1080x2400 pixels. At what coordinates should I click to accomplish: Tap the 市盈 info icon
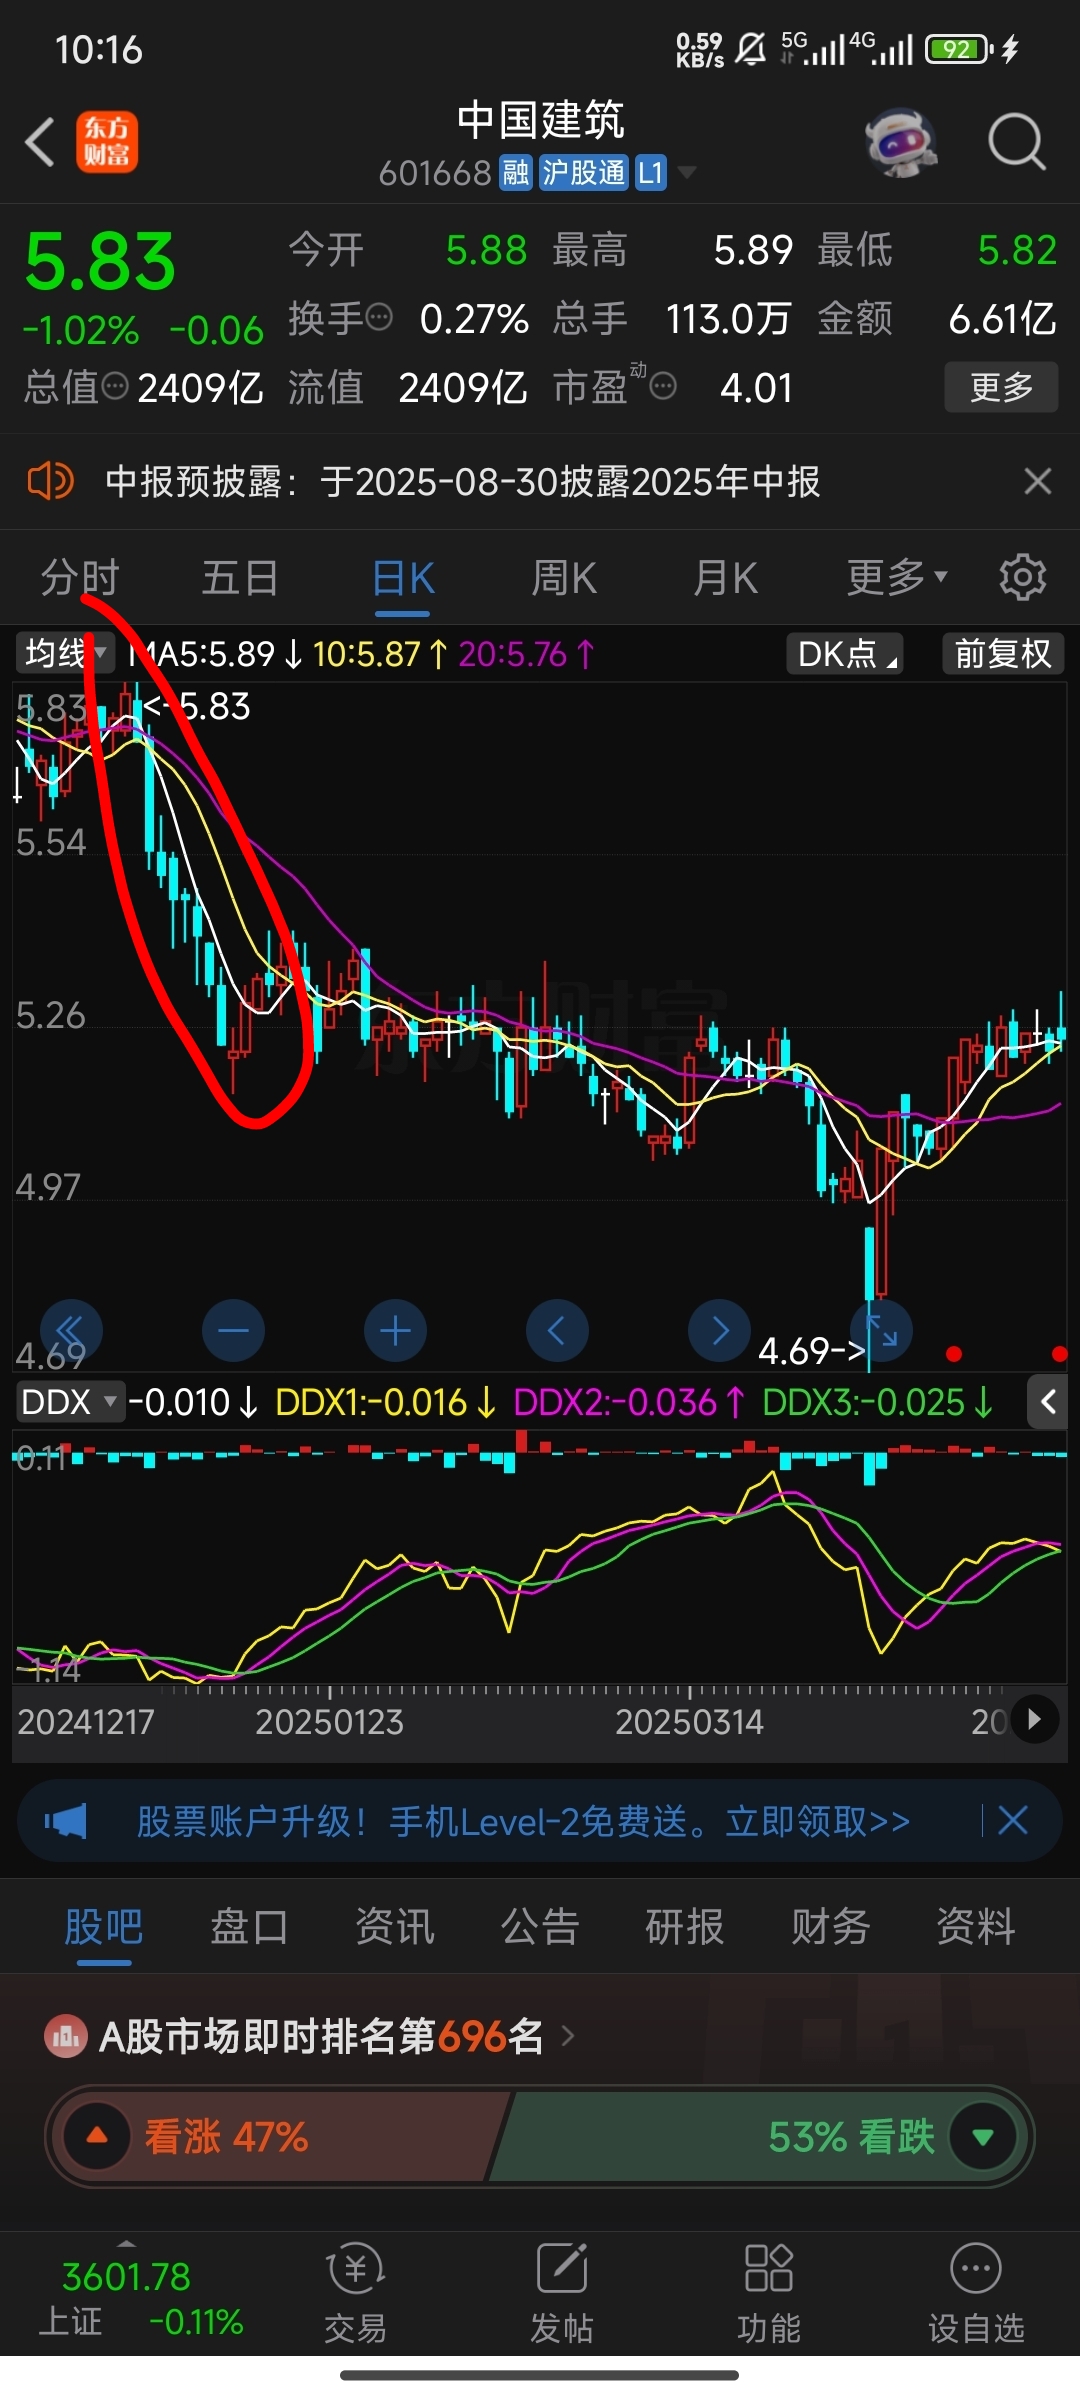[663, 386]
